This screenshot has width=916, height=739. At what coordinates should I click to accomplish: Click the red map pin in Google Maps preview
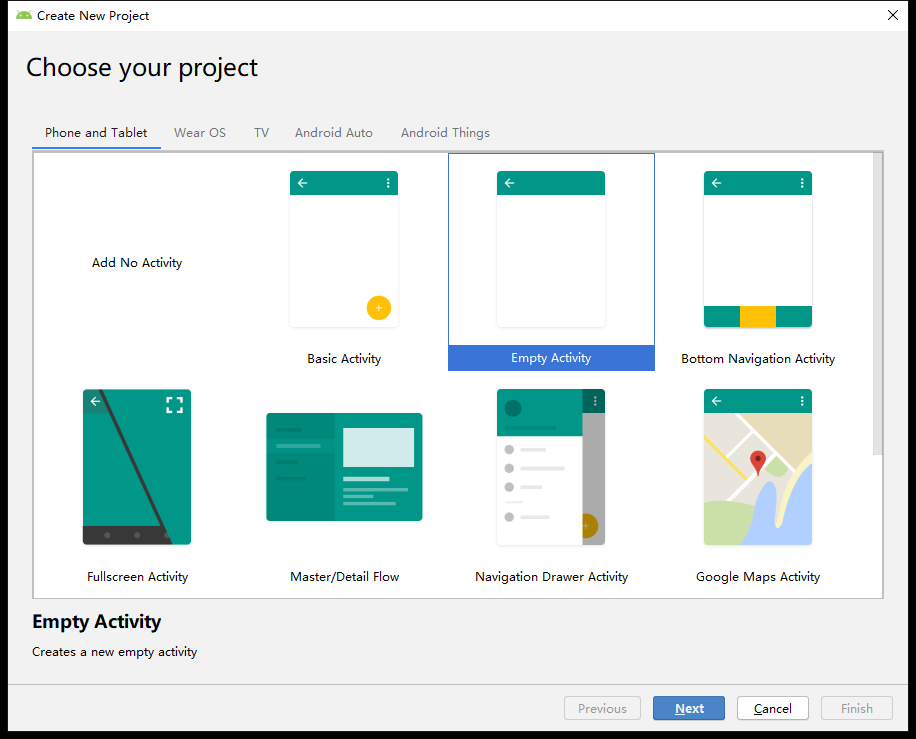coord(758,462)
